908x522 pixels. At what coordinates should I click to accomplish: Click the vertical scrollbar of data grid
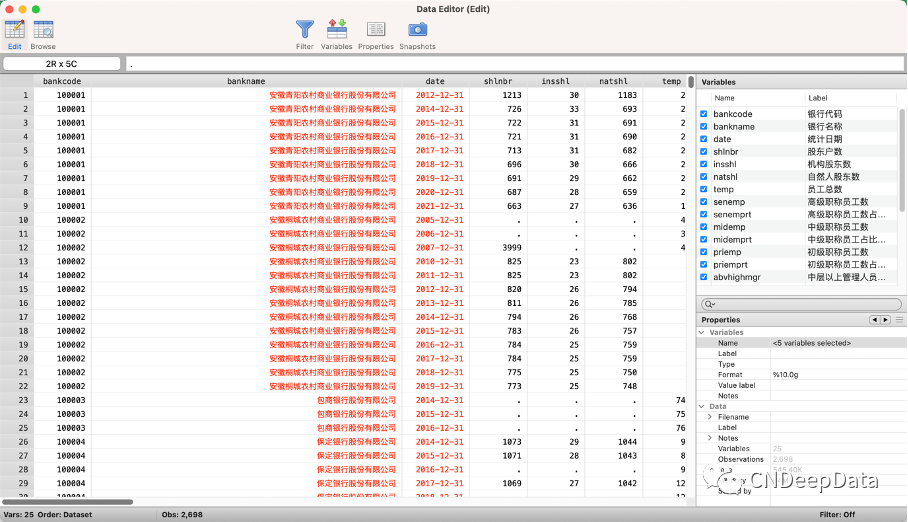point(691,82)
